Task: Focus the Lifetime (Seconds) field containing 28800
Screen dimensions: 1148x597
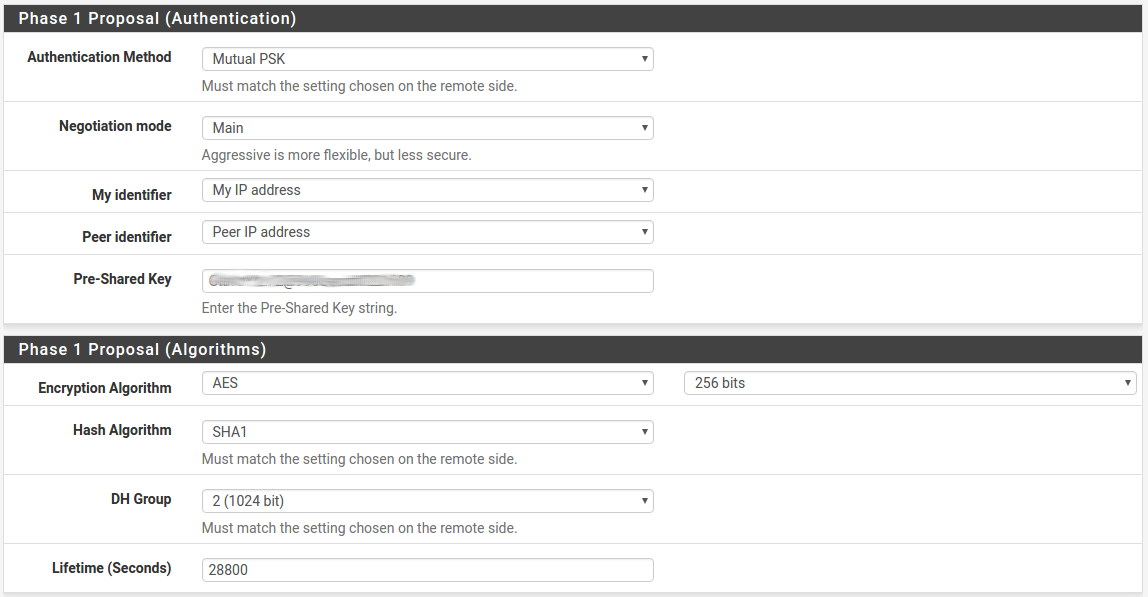Action: tap(428, 570)
